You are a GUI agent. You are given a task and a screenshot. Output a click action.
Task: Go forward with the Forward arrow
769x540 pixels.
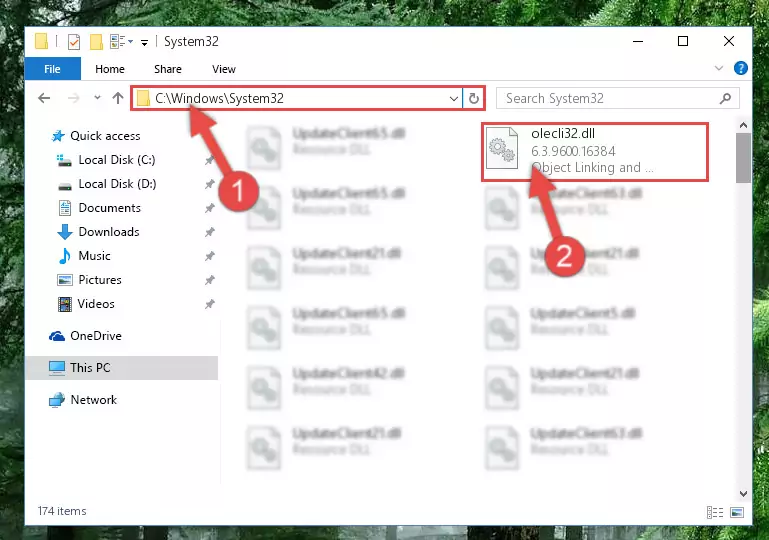(x=74, y=98)
